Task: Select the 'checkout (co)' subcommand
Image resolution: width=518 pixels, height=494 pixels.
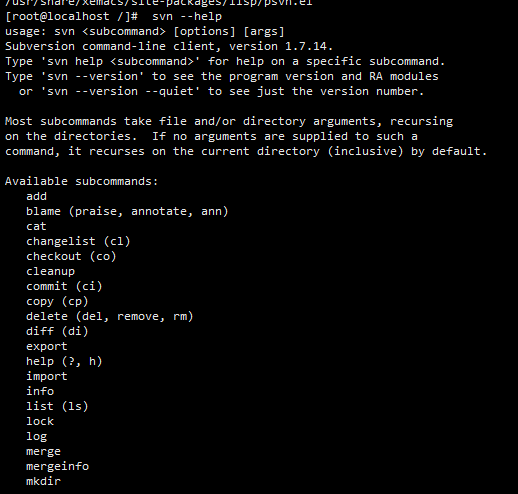Action: tap(71, 256)
